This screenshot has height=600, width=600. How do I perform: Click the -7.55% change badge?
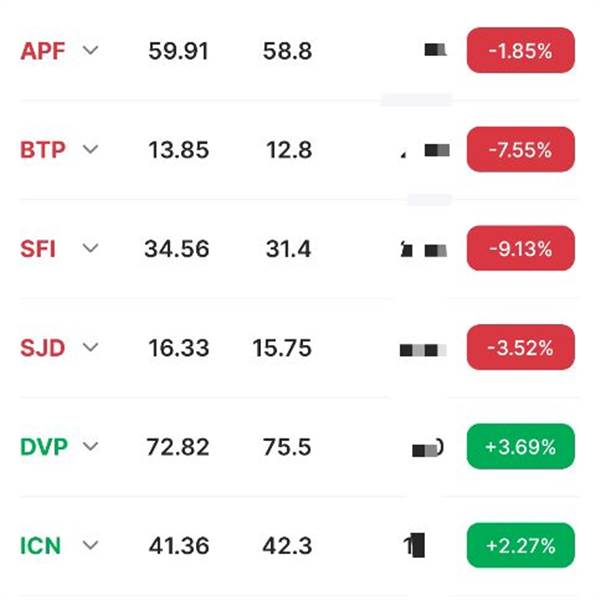point(520,149)
